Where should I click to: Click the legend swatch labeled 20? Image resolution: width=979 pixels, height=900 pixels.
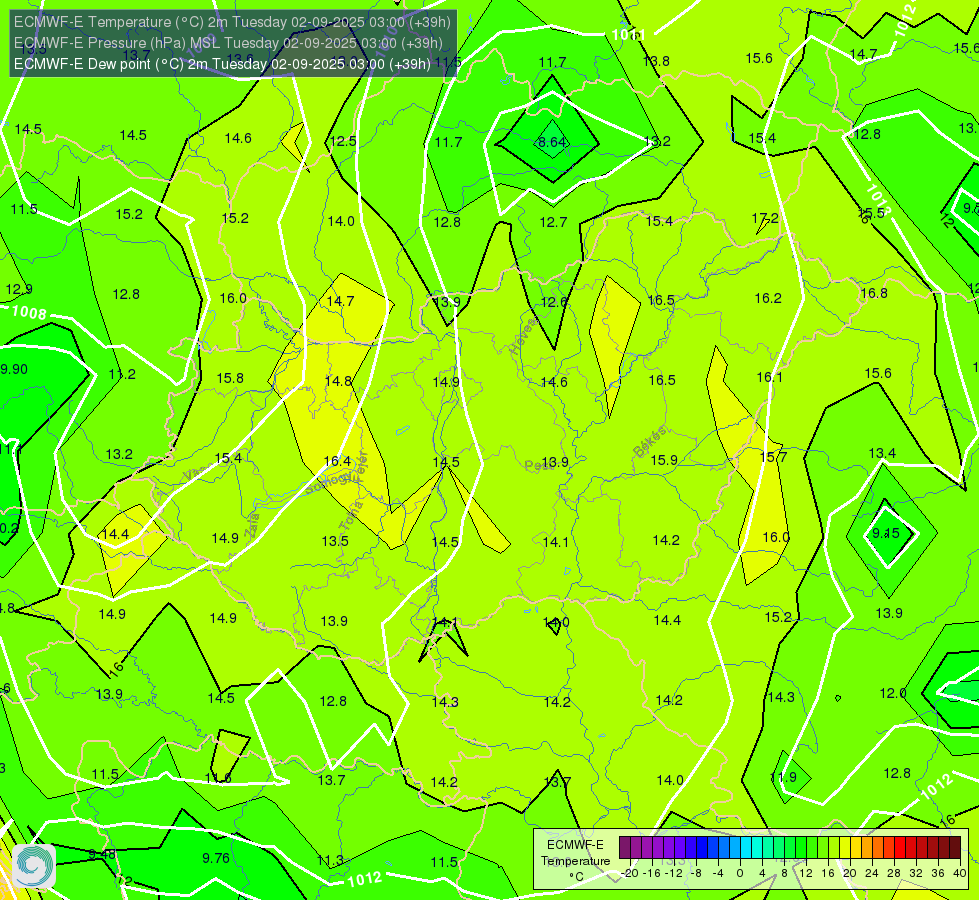point(845,848)
